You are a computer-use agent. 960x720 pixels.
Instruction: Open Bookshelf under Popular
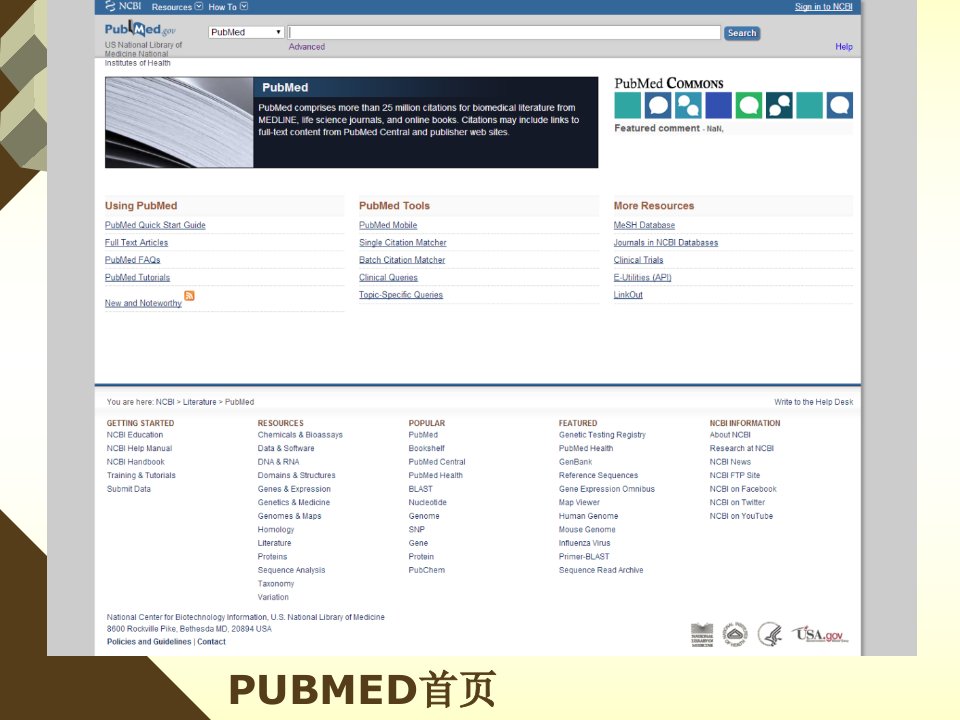[x=427, y=448]
